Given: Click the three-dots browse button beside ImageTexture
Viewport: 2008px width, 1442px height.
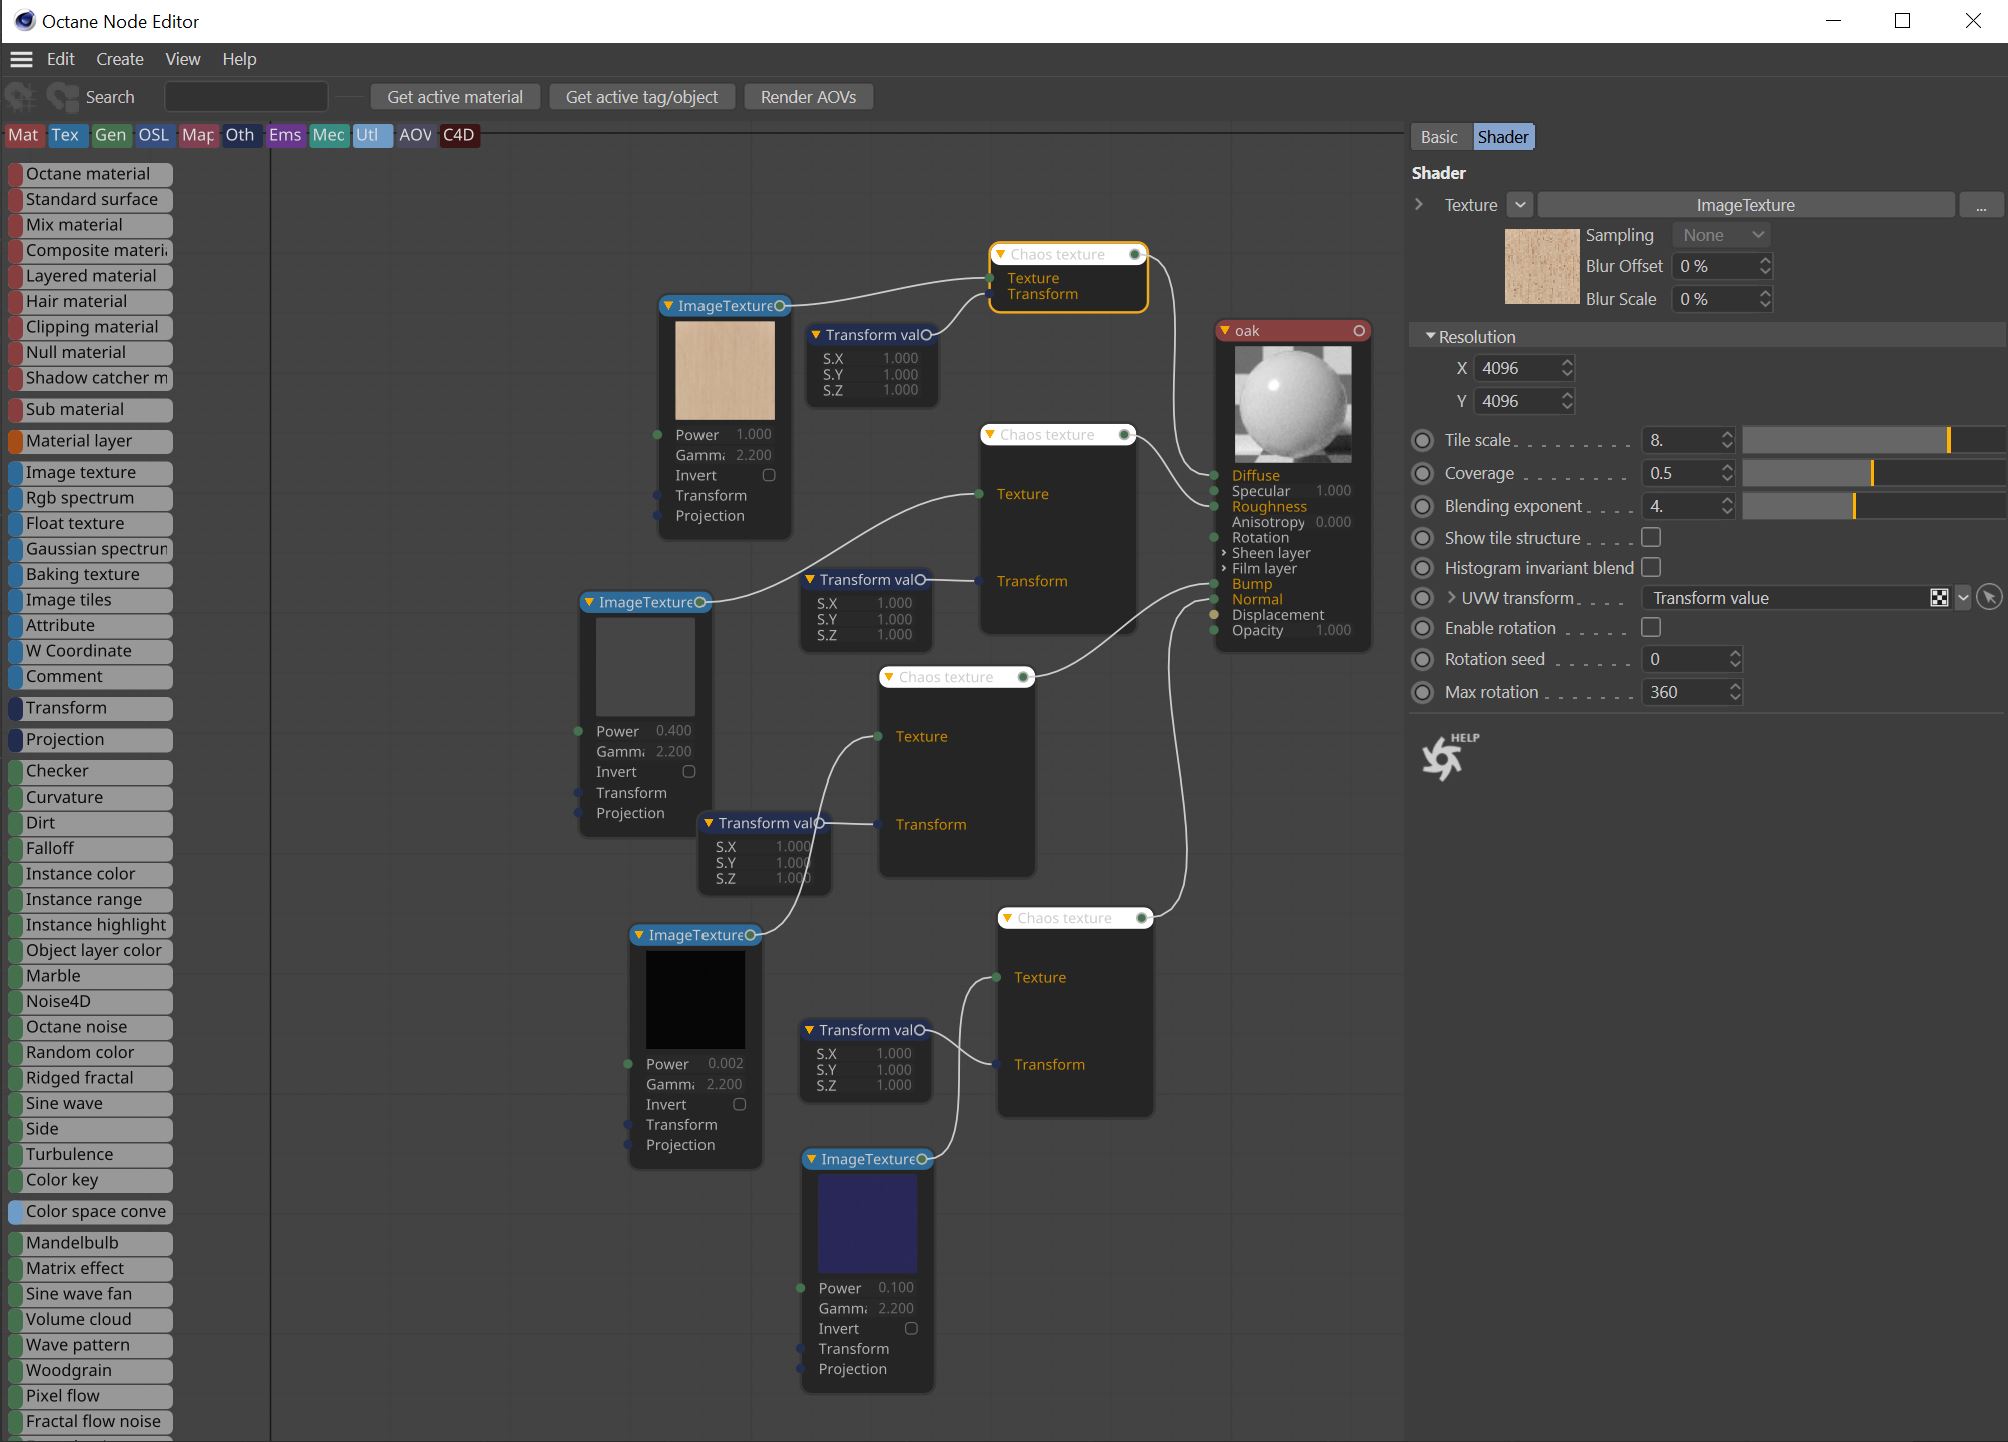Looking at the screenshot, I should point(1981,205).
